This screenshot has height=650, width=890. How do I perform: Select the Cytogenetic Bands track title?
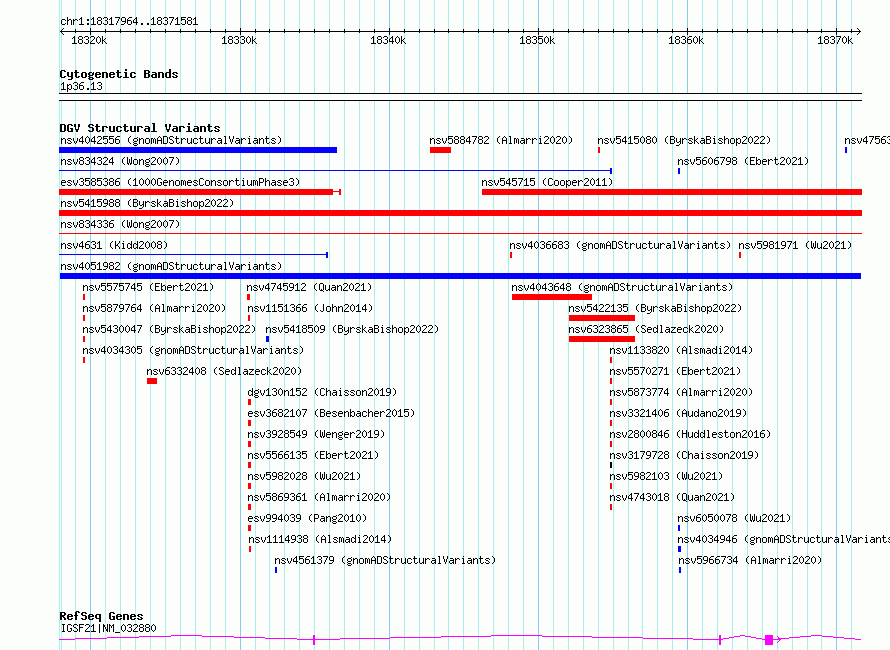(x=119, y=74)
